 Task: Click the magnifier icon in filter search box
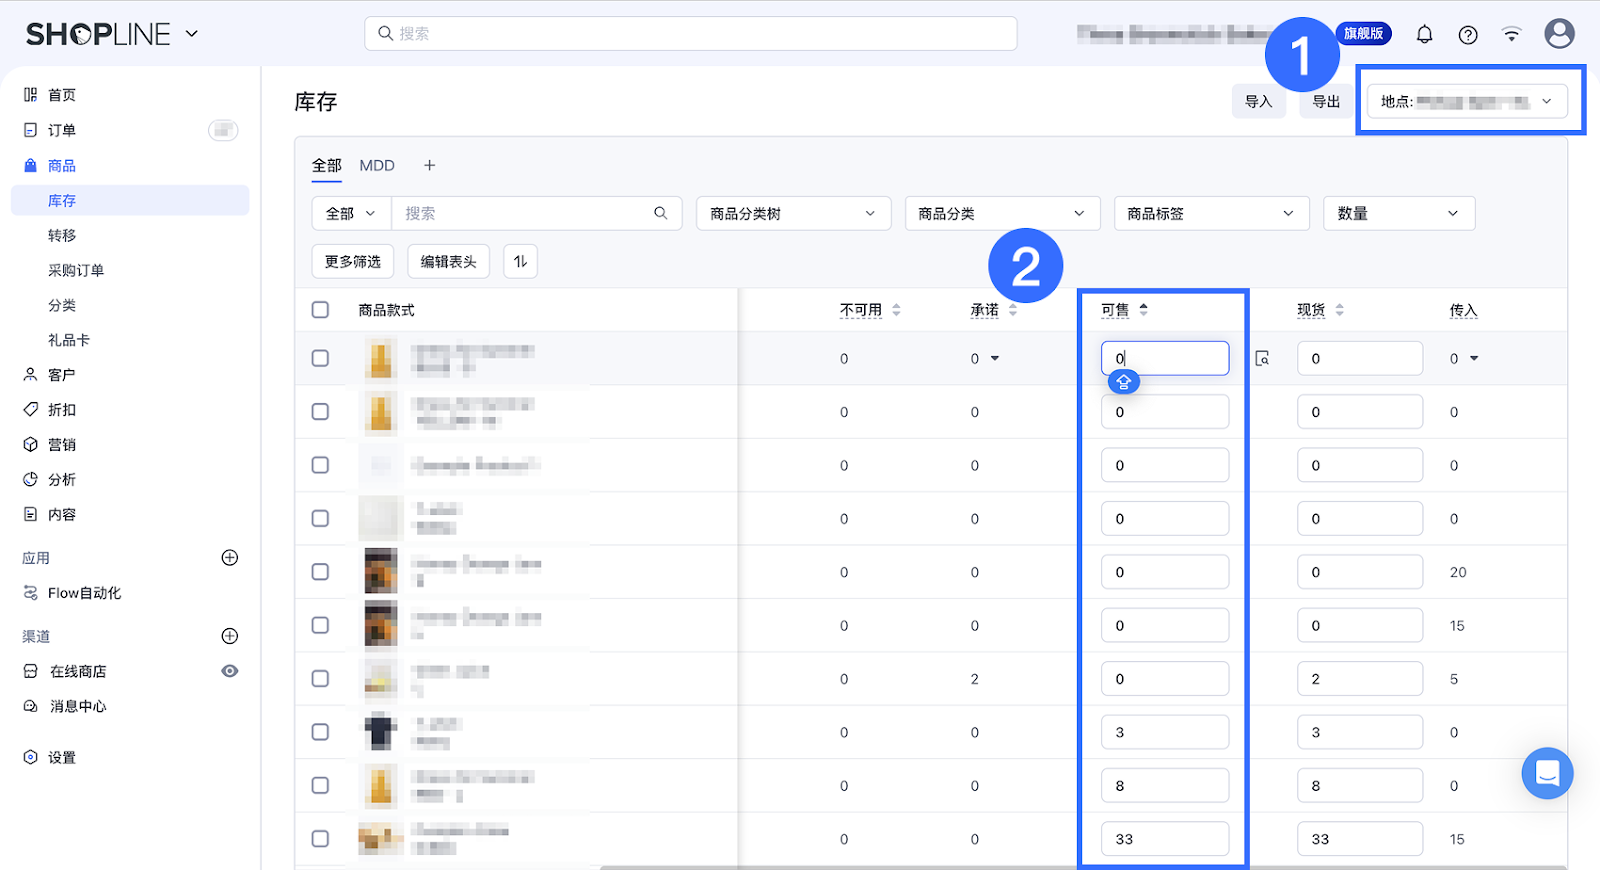[x=661, y=213]
